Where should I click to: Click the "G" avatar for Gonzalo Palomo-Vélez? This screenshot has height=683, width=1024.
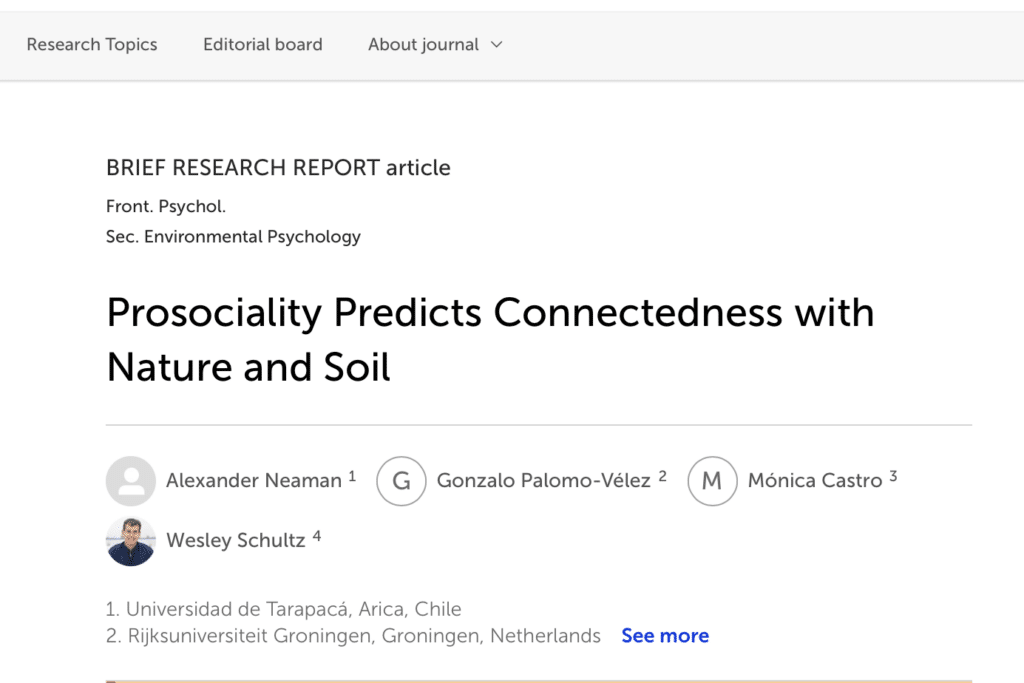coord(401,481)
